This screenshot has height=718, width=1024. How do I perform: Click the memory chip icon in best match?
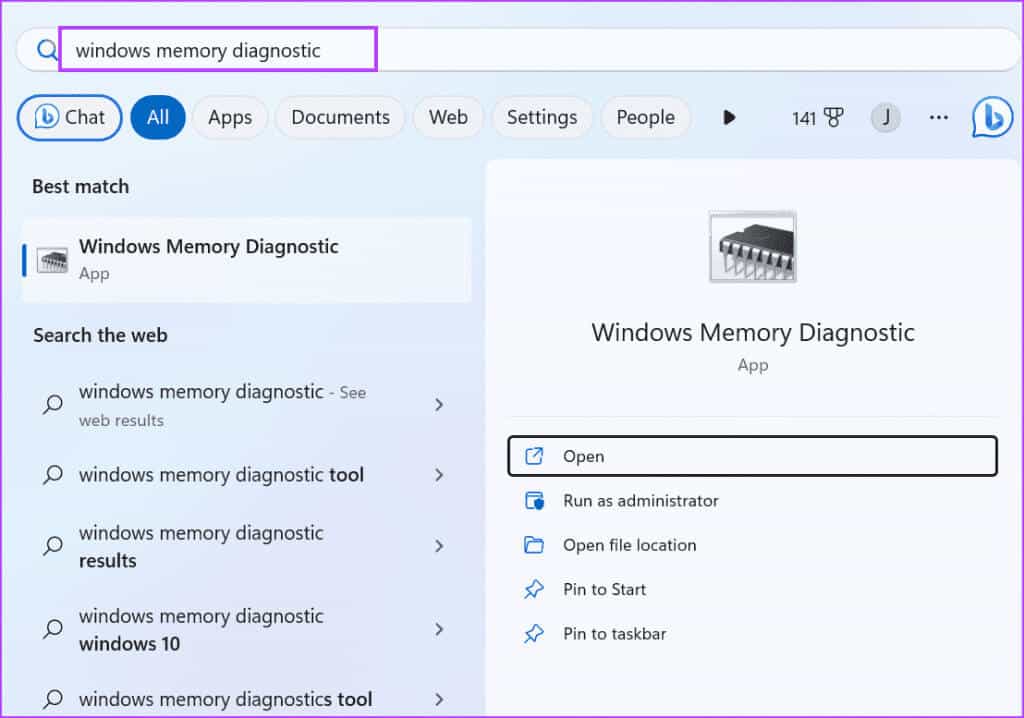52,261
